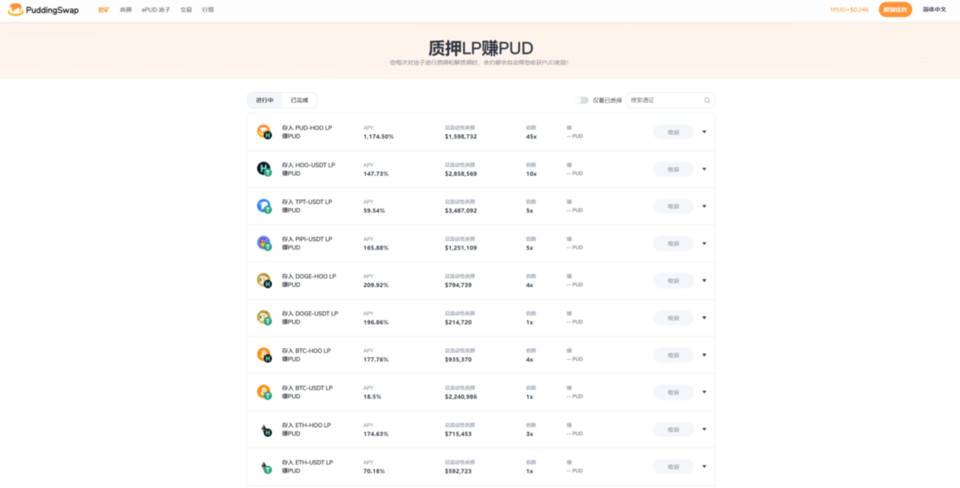The height and width of the screenshot is (488, 960).
Task: Click the $214,720 liquidity value
Action: (x=459, y=323)
